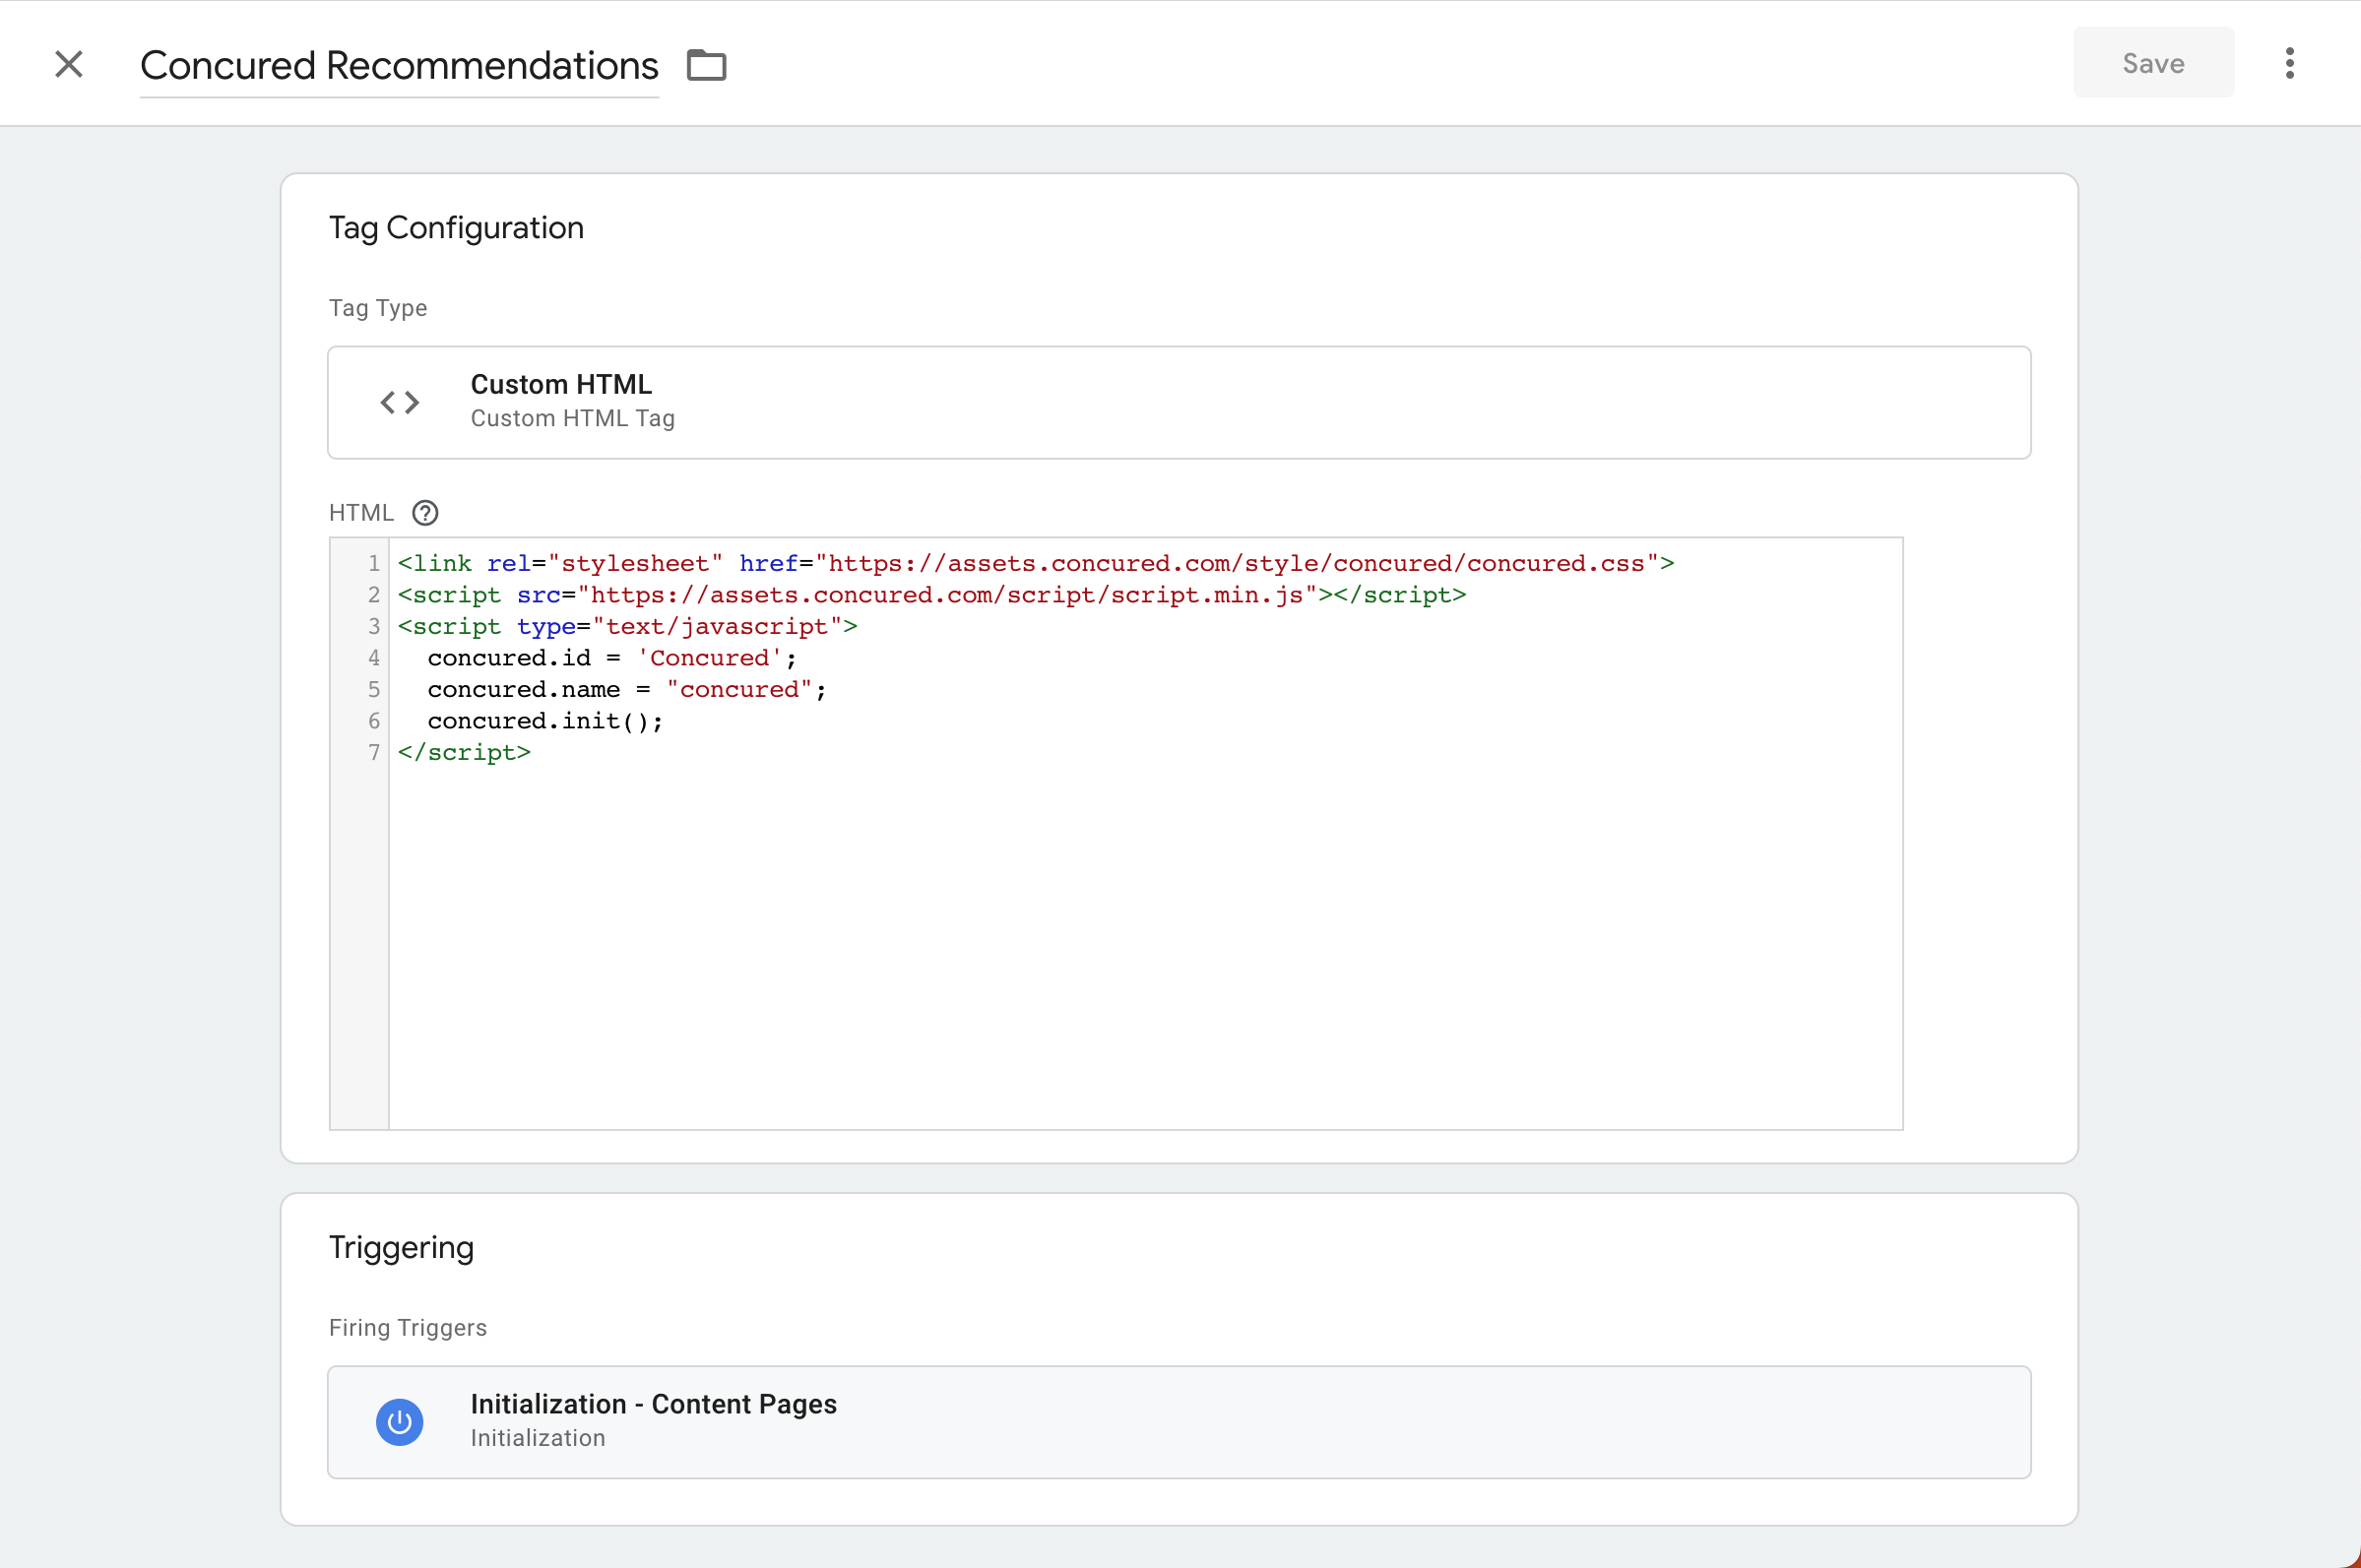Open the folder icon to move the tag

click(707, 64)
